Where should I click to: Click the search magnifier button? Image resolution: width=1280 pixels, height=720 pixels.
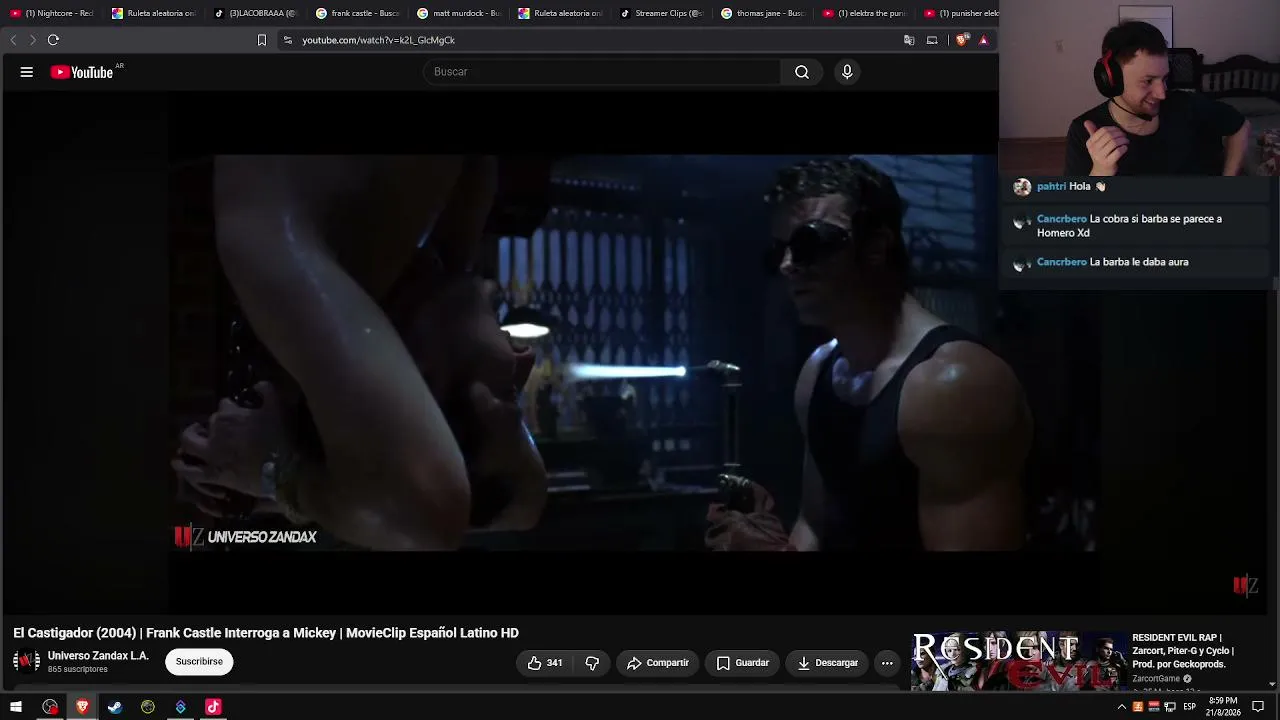coord(802,72)
